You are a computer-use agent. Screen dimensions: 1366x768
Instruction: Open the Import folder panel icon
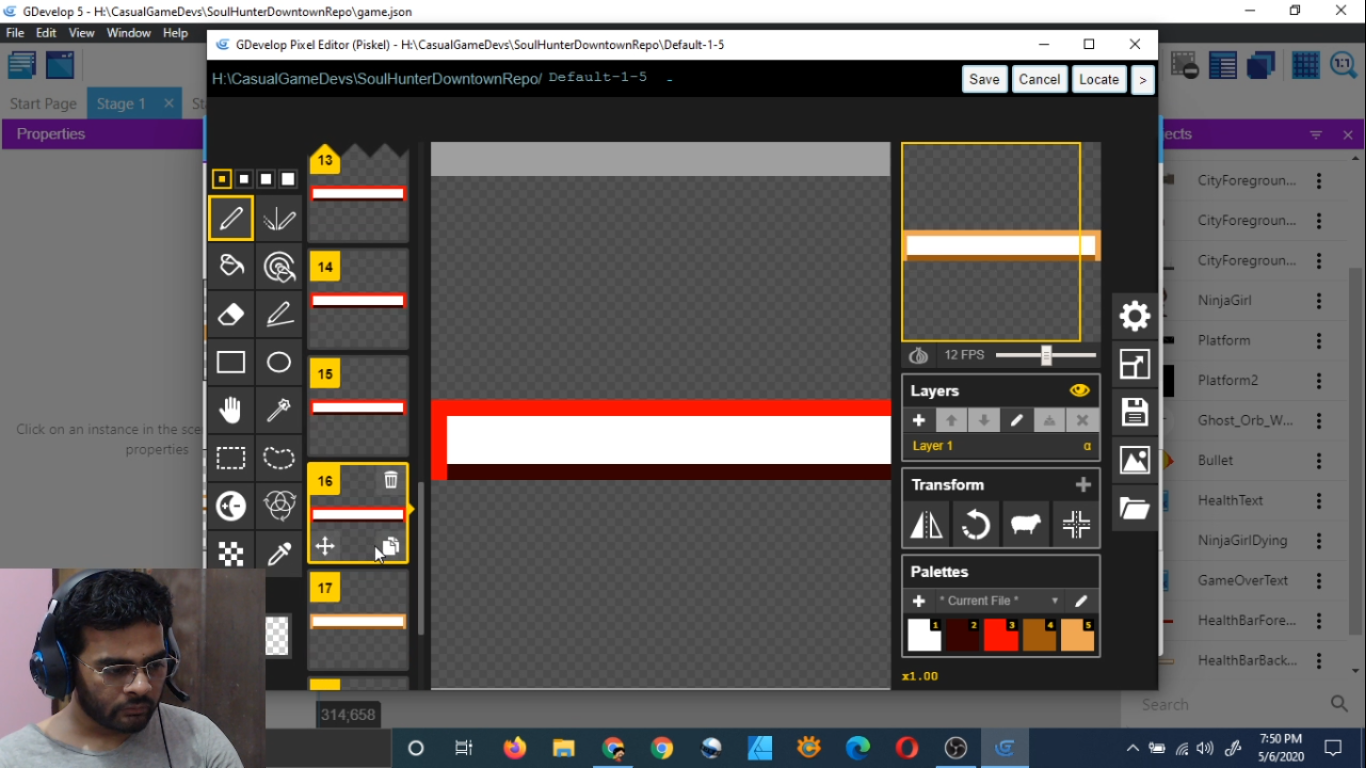[1135, 508]
